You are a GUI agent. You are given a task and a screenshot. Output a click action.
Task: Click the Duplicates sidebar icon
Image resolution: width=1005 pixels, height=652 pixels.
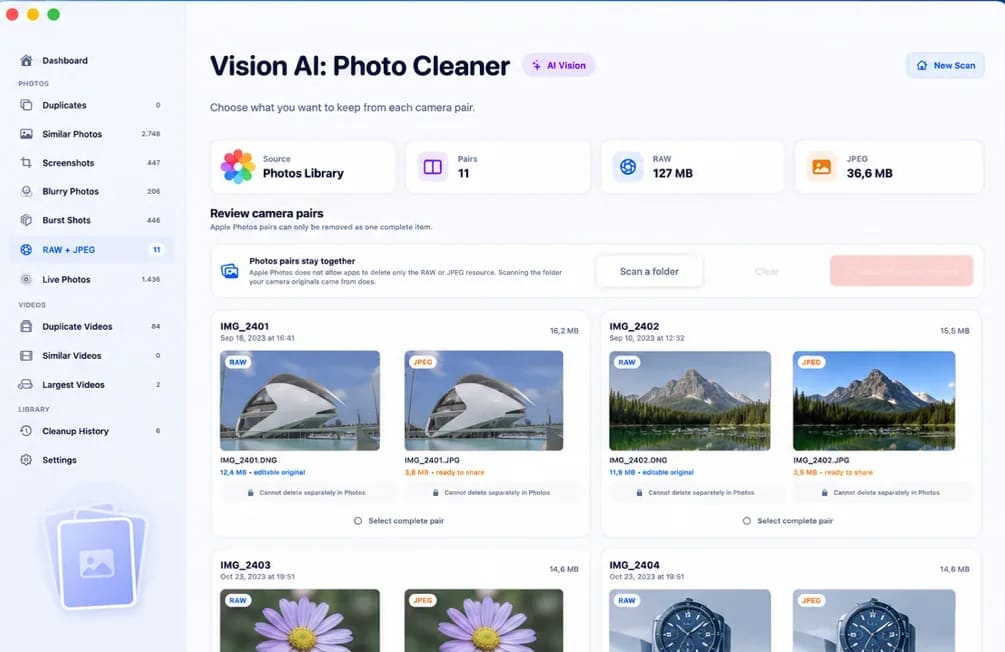tap(26, 104)
